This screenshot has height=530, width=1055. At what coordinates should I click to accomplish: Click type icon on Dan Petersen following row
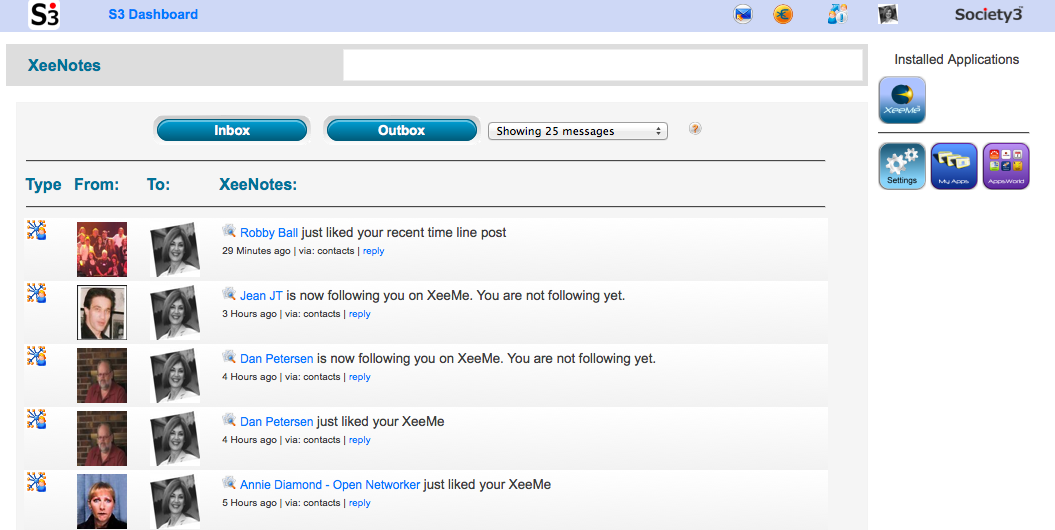point(36,356)
